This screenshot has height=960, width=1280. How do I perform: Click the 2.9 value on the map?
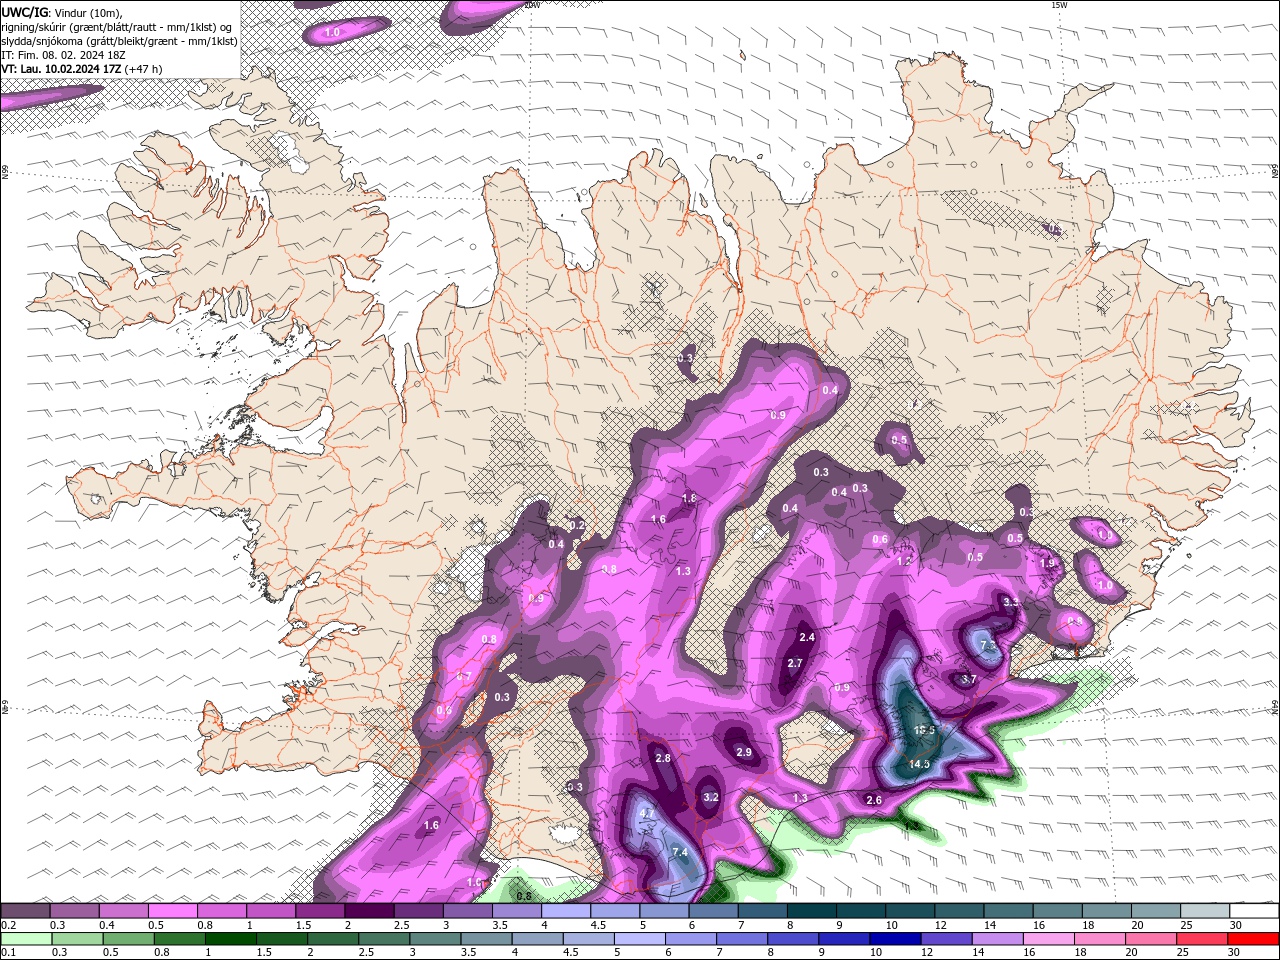744,752
